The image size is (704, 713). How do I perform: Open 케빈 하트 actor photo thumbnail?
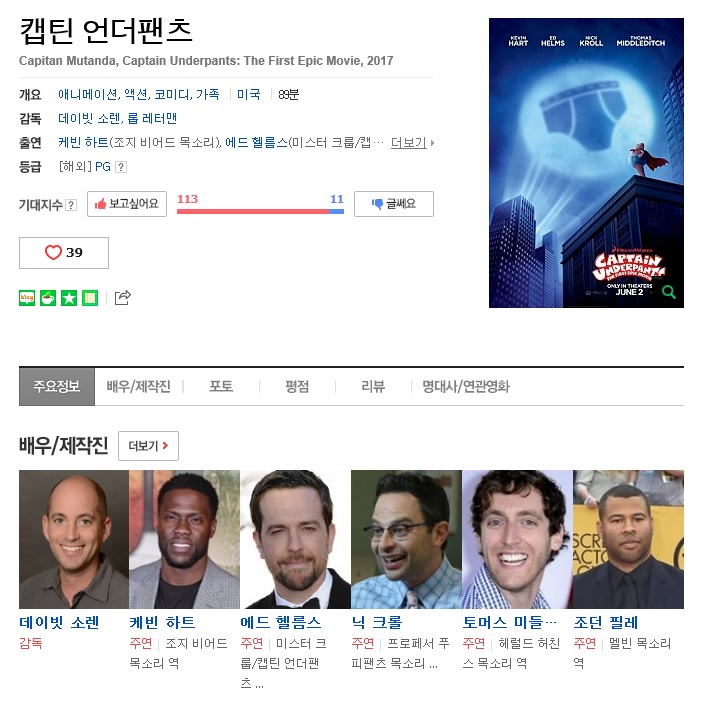(x=184, y=539)
